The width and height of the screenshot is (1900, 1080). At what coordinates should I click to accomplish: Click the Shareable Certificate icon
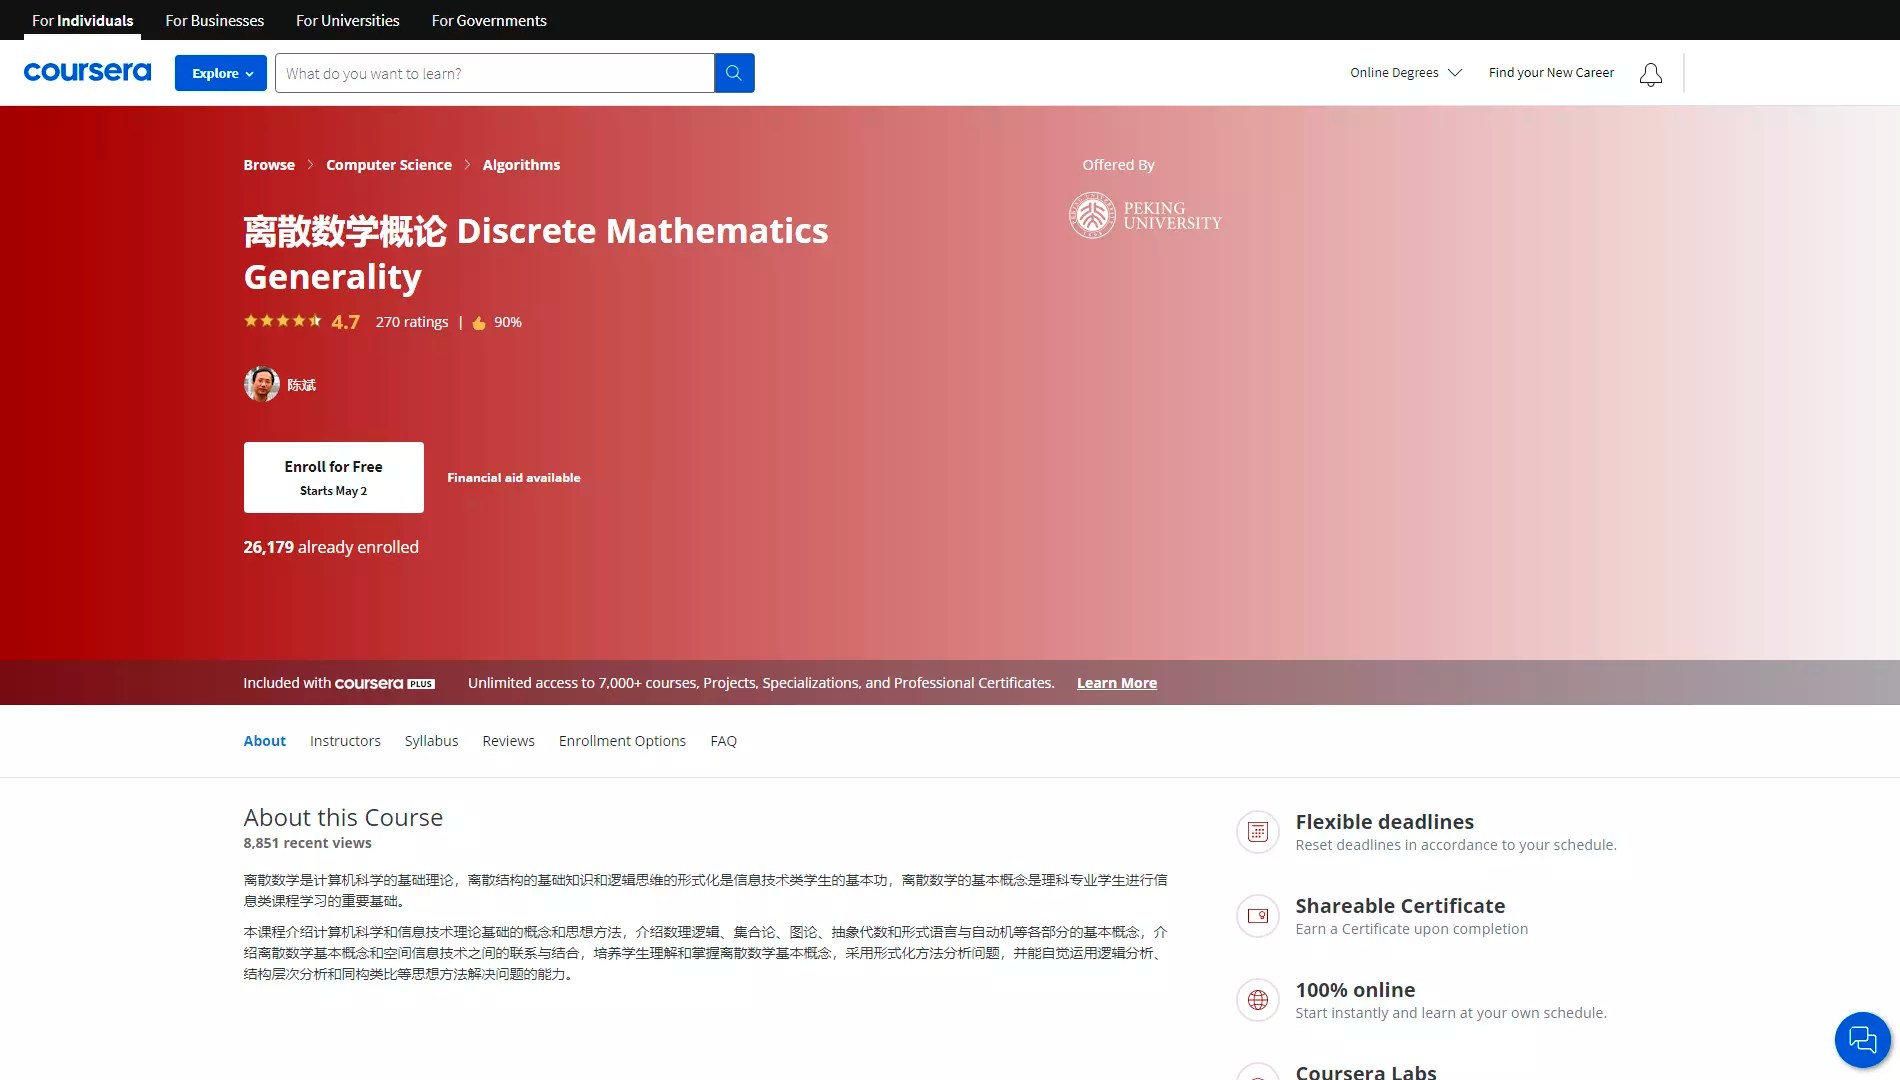1257,916
